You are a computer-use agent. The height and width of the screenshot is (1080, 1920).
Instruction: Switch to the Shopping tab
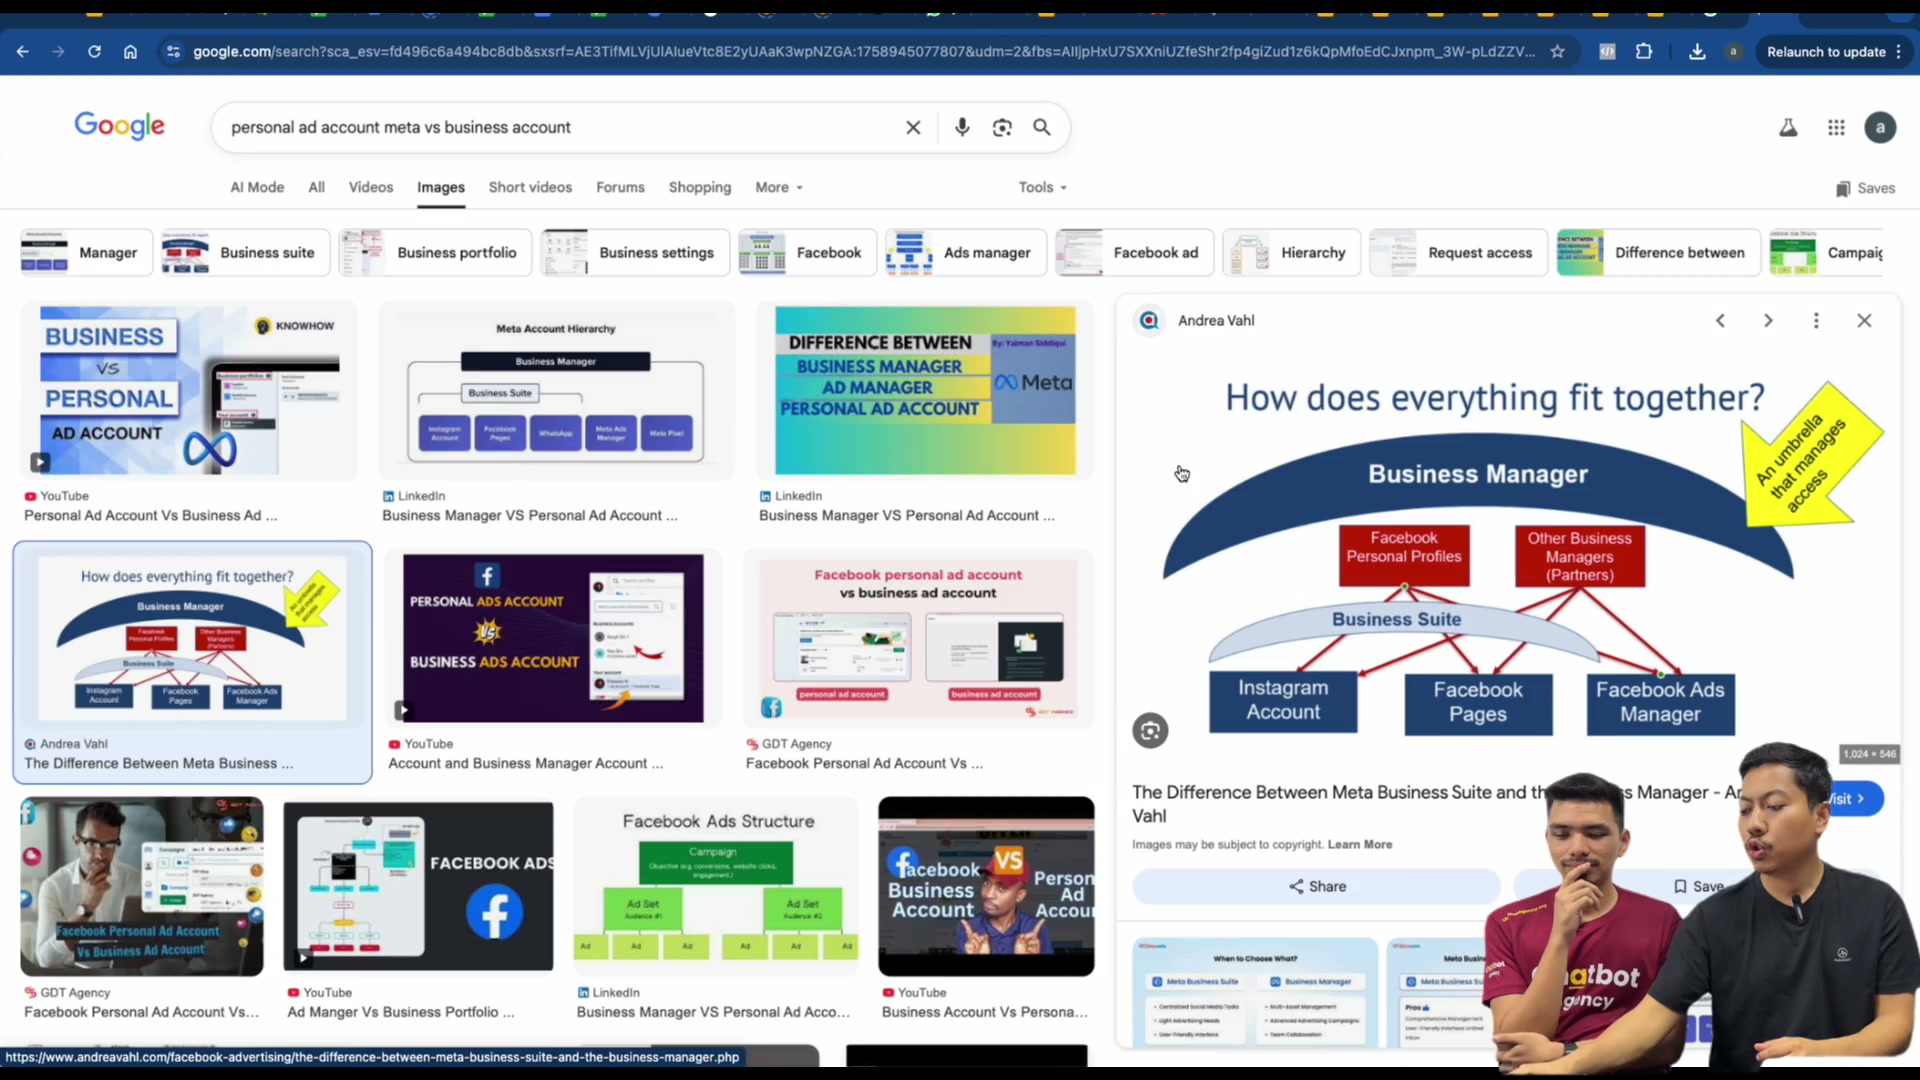[x=699, y=187]
